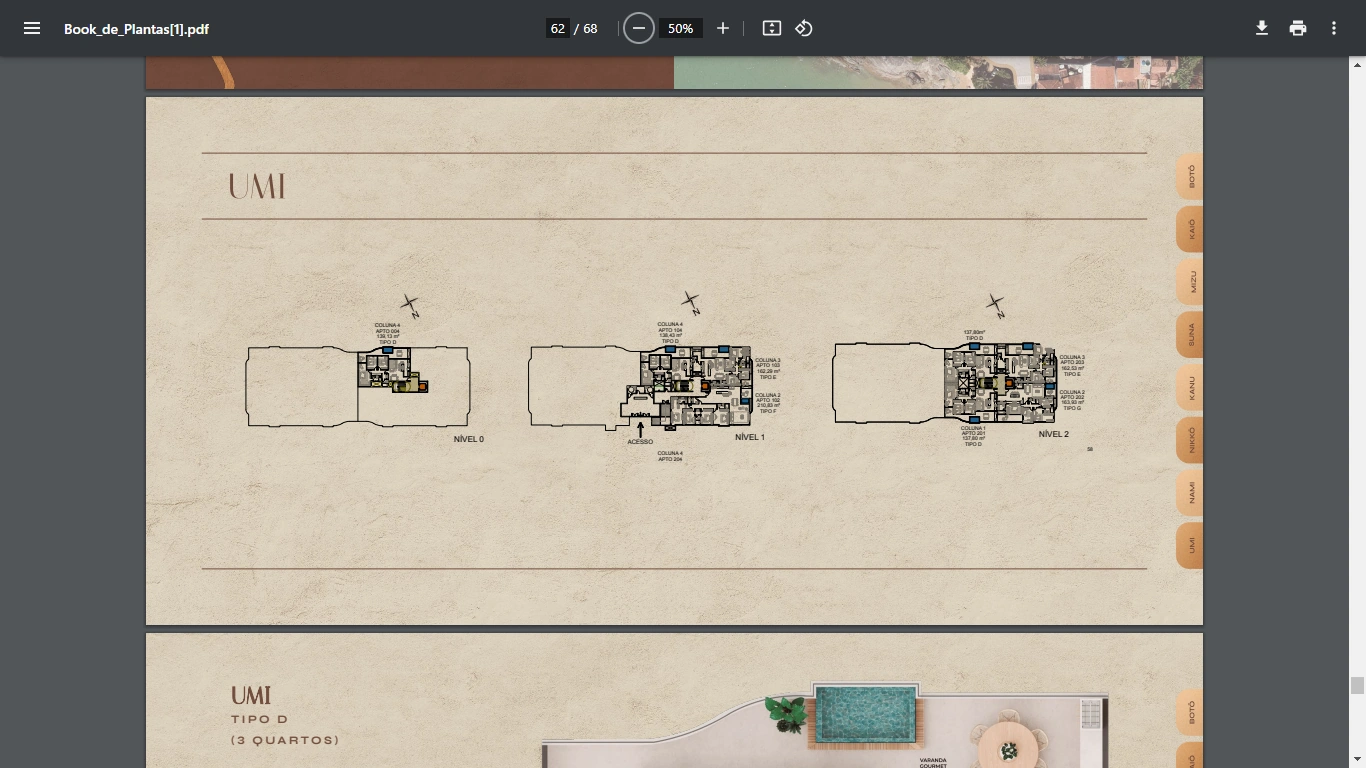Select the KAIÔ side tab
The width and height of the screenshot is (1366, 768).
pyautogui.click(x=1190, y=229)
